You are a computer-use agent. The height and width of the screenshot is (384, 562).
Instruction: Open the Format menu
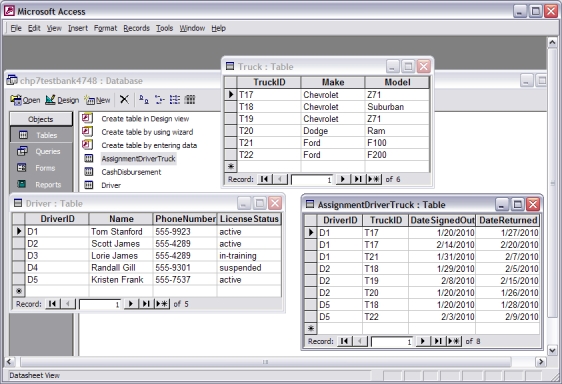(x=105, y=28)
